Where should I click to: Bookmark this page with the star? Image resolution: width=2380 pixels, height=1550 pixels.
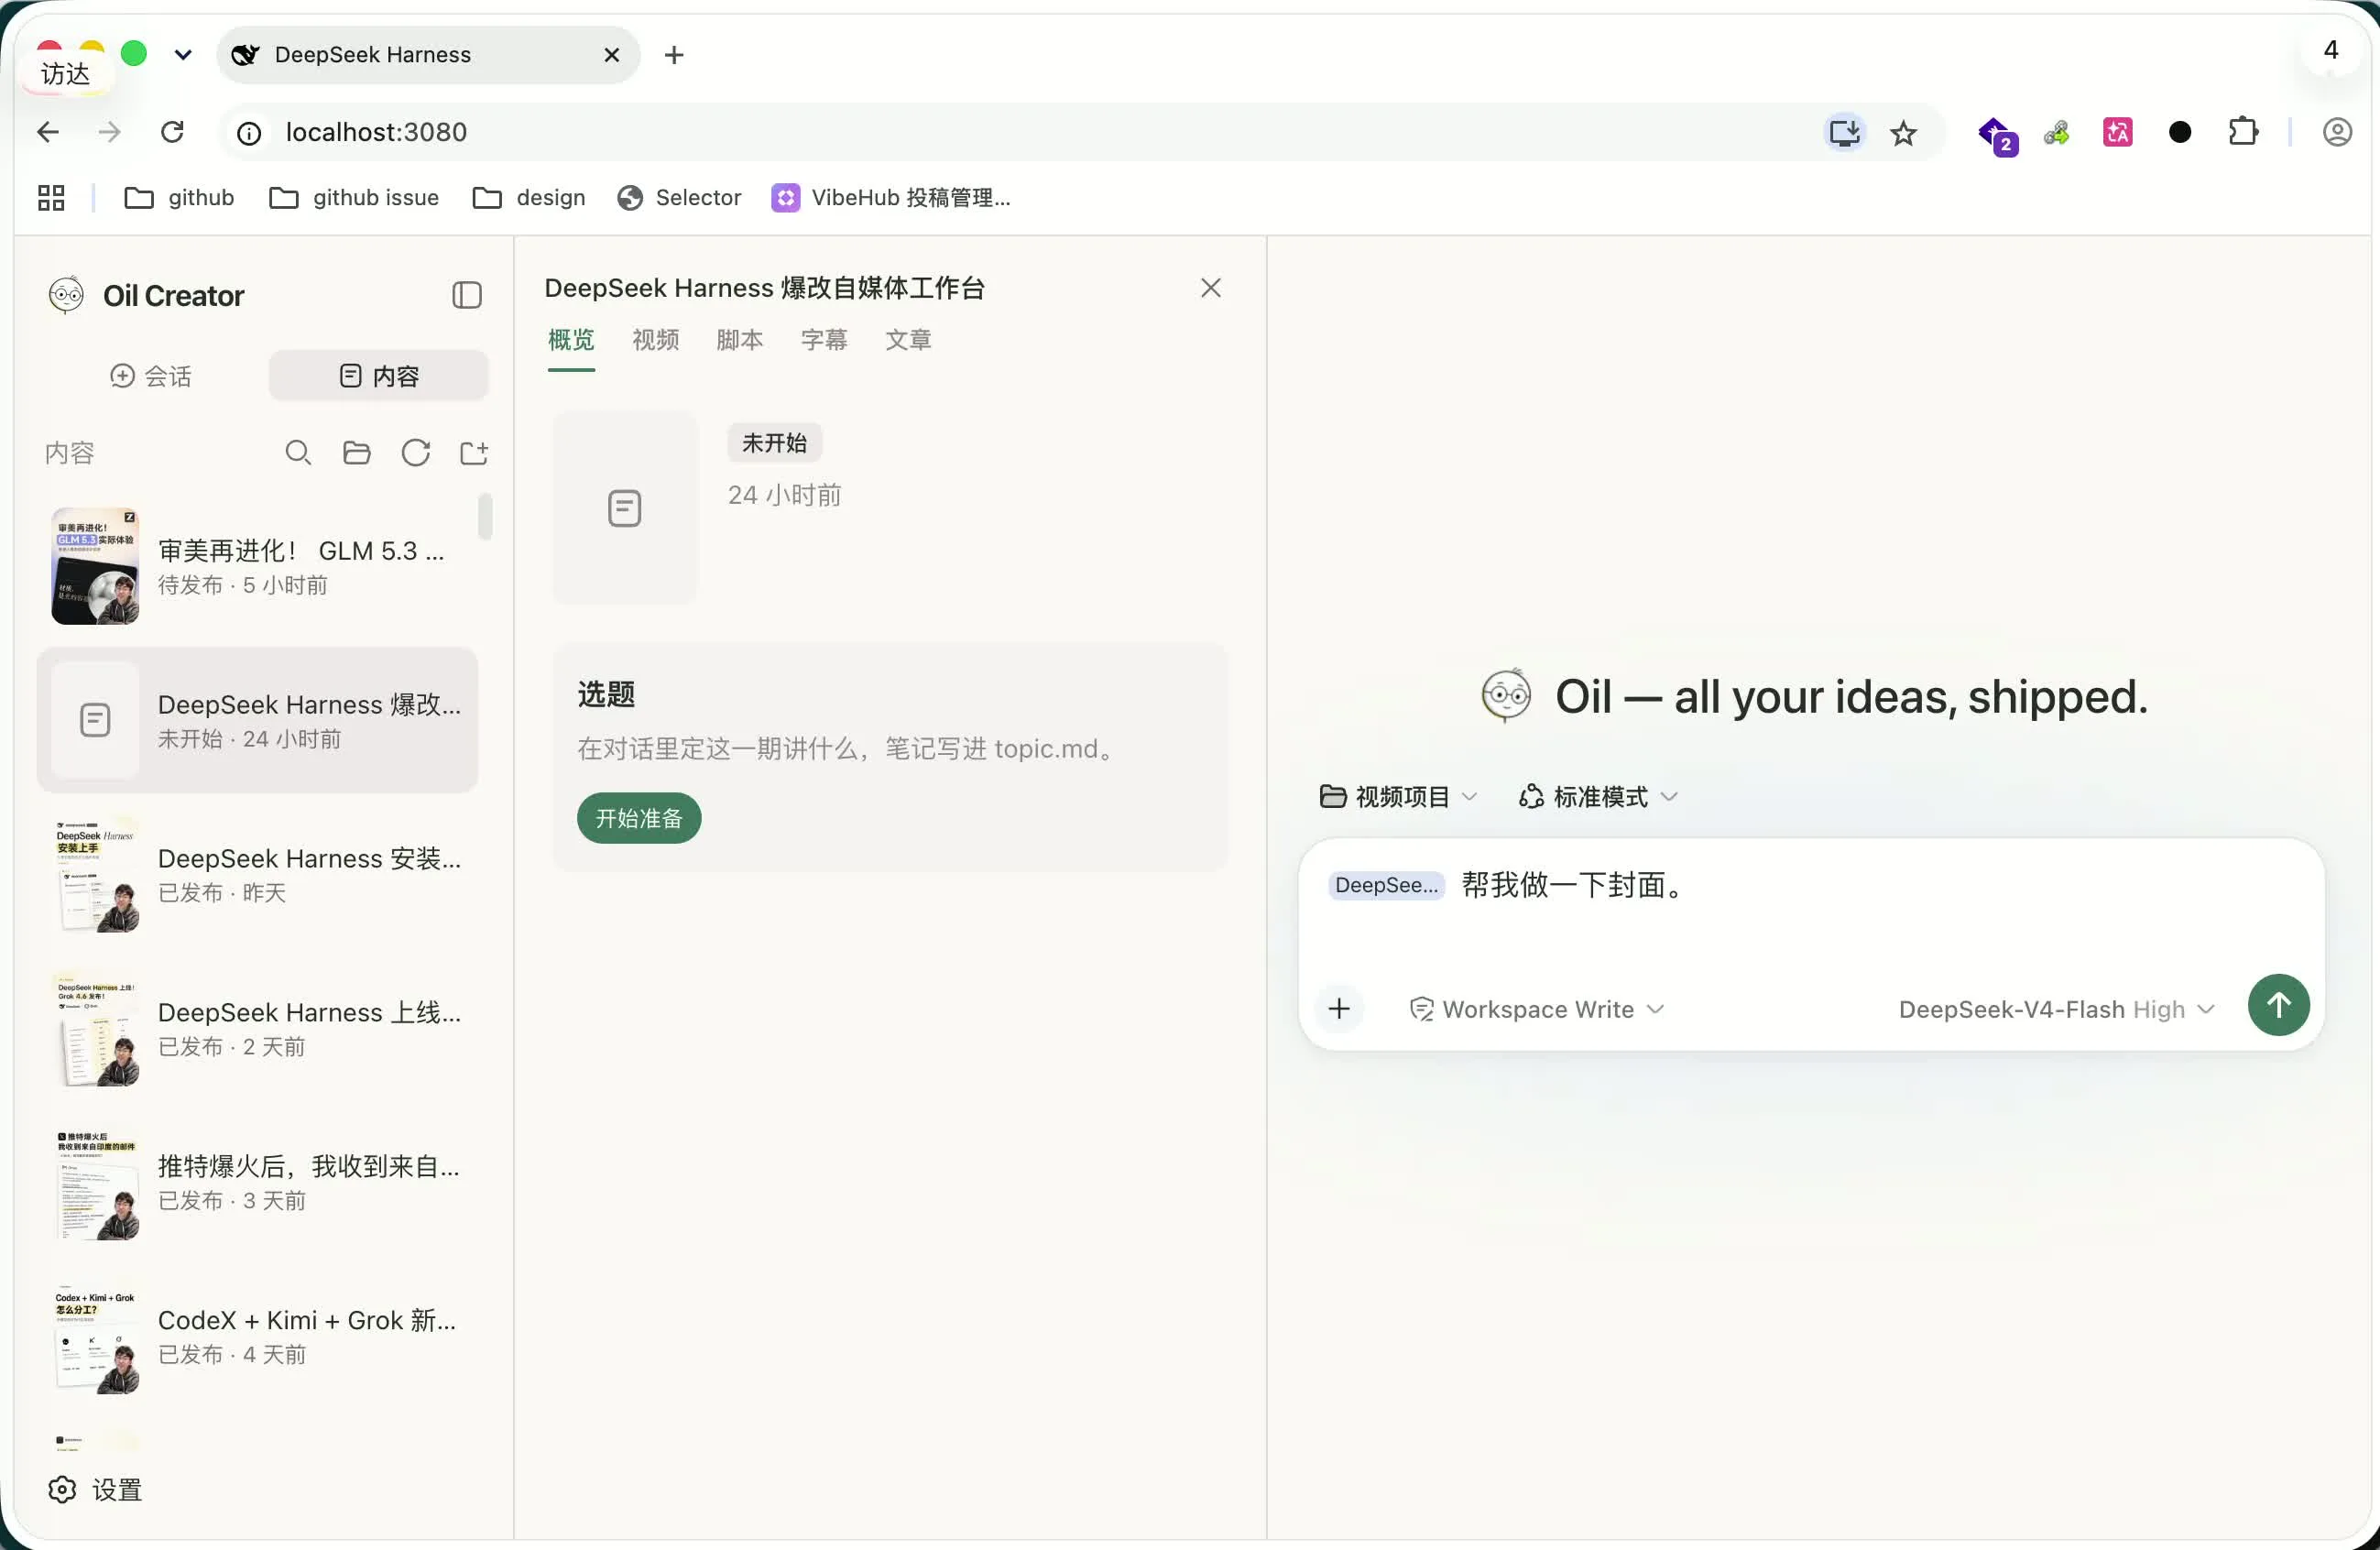tap(1903, 132)
